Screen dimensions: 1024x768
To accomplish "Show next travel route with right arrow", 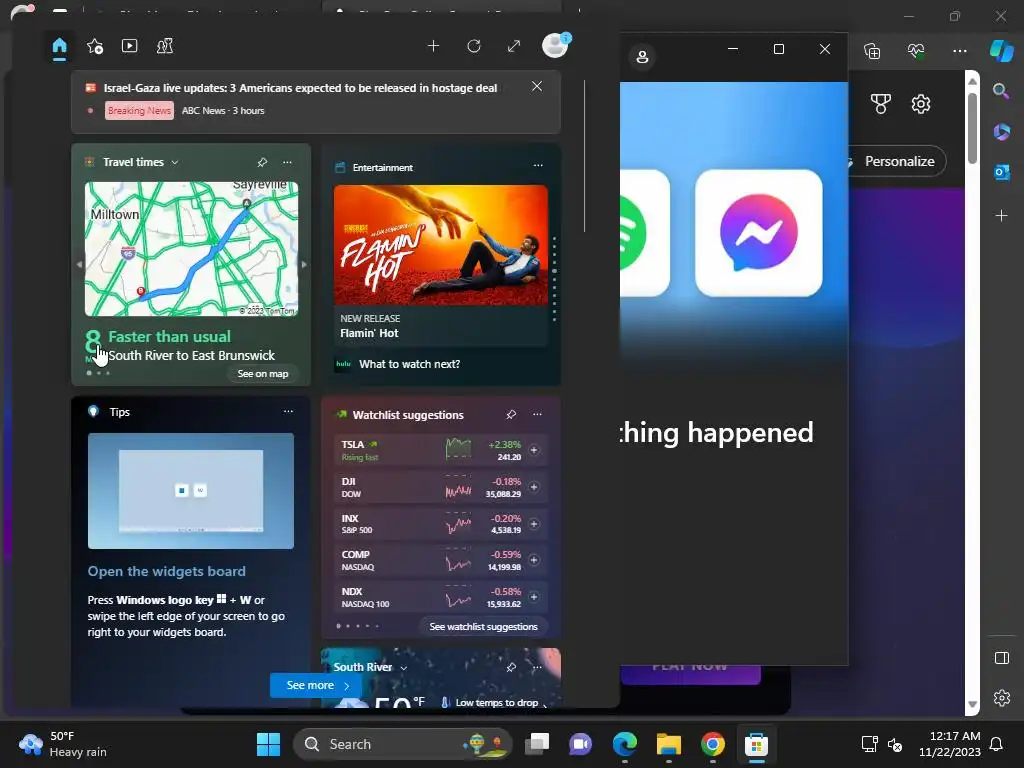I will pyautogui.click(x=304, y=264).
